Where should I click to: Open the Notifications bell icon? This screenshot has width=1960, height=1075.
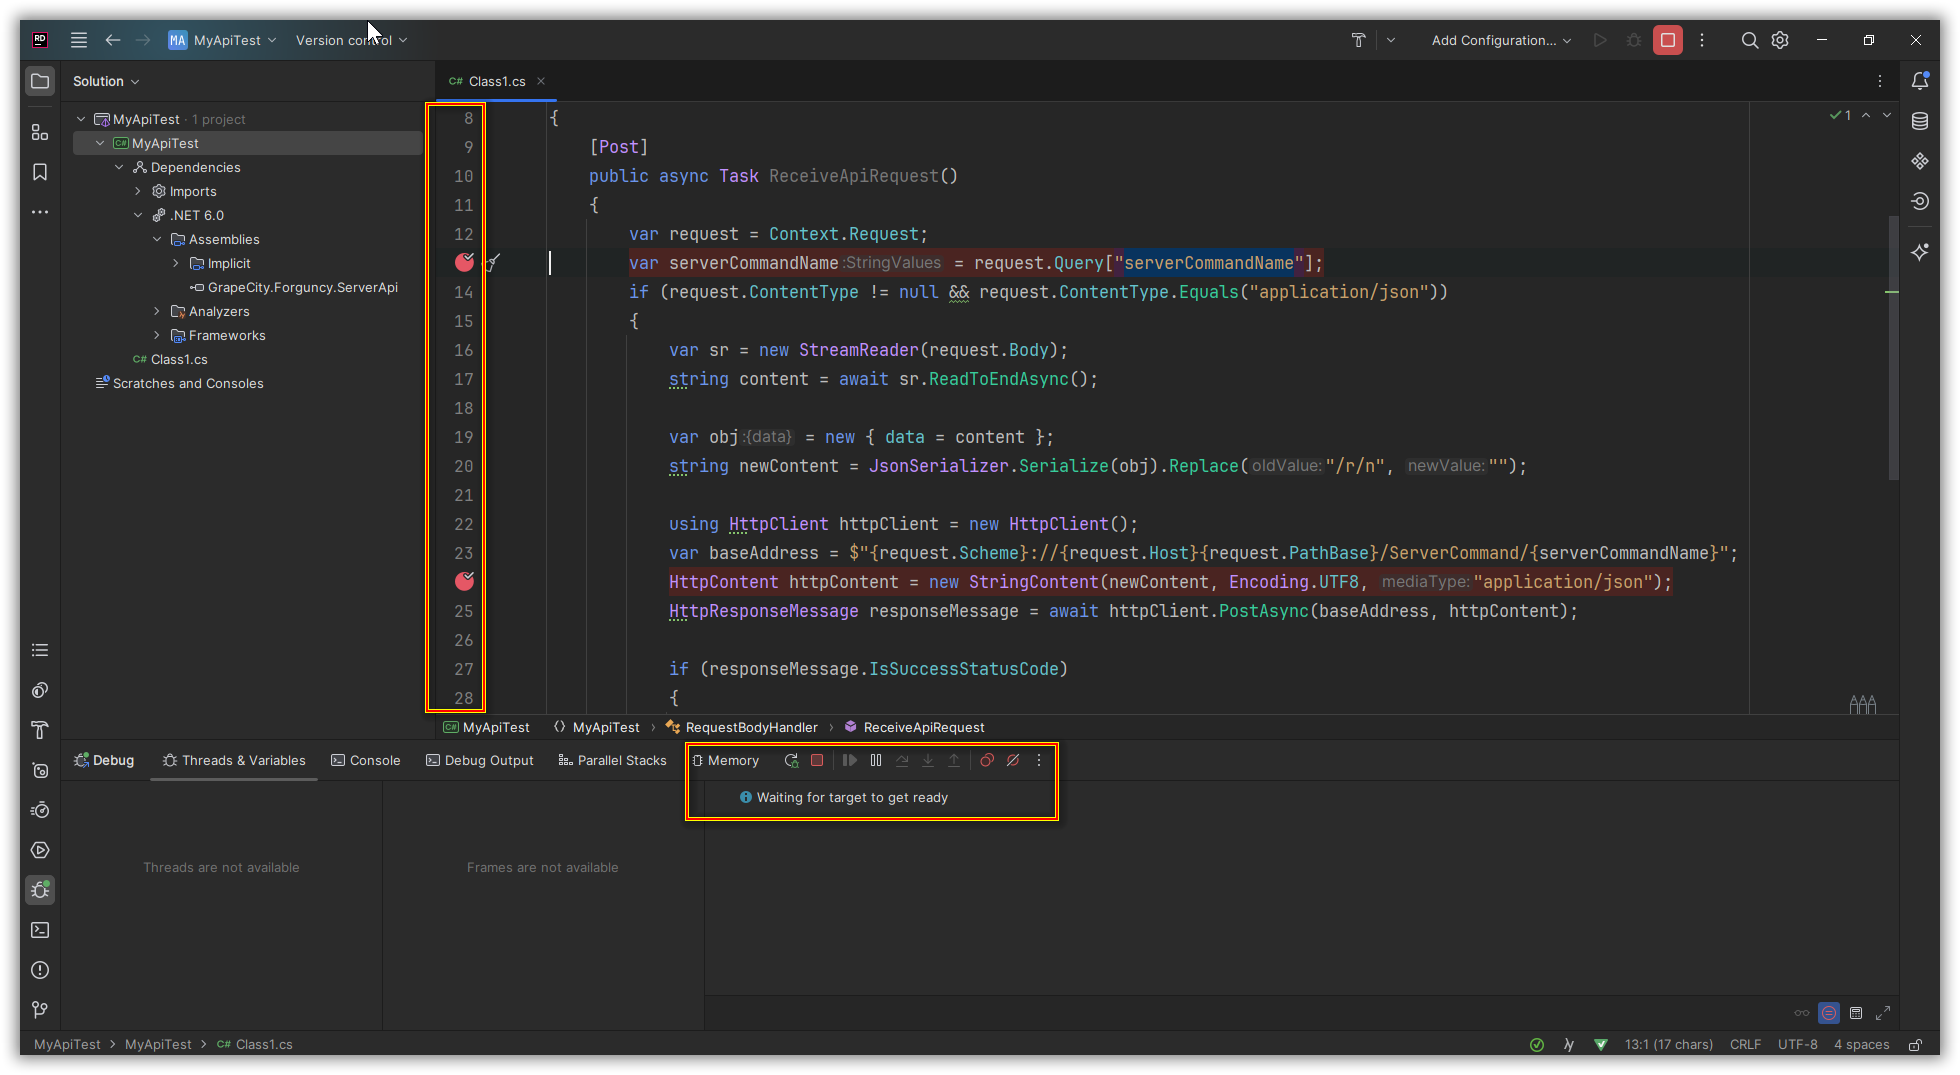pos(1920,82)
